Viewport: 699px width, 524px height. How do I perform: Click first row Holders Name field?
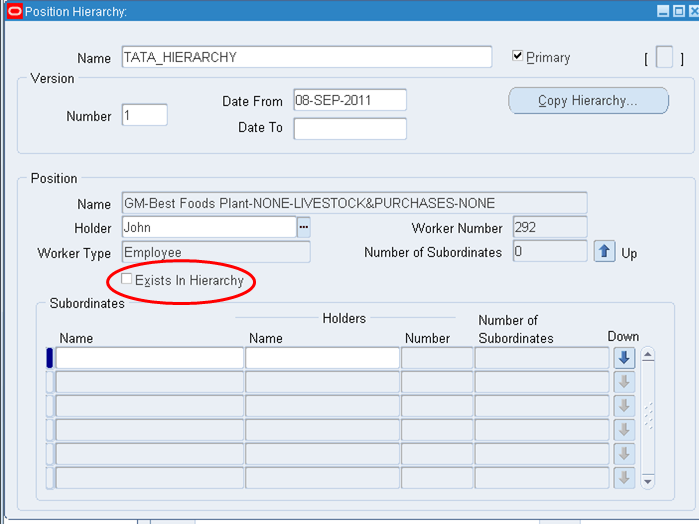click(x=323, y=358)
